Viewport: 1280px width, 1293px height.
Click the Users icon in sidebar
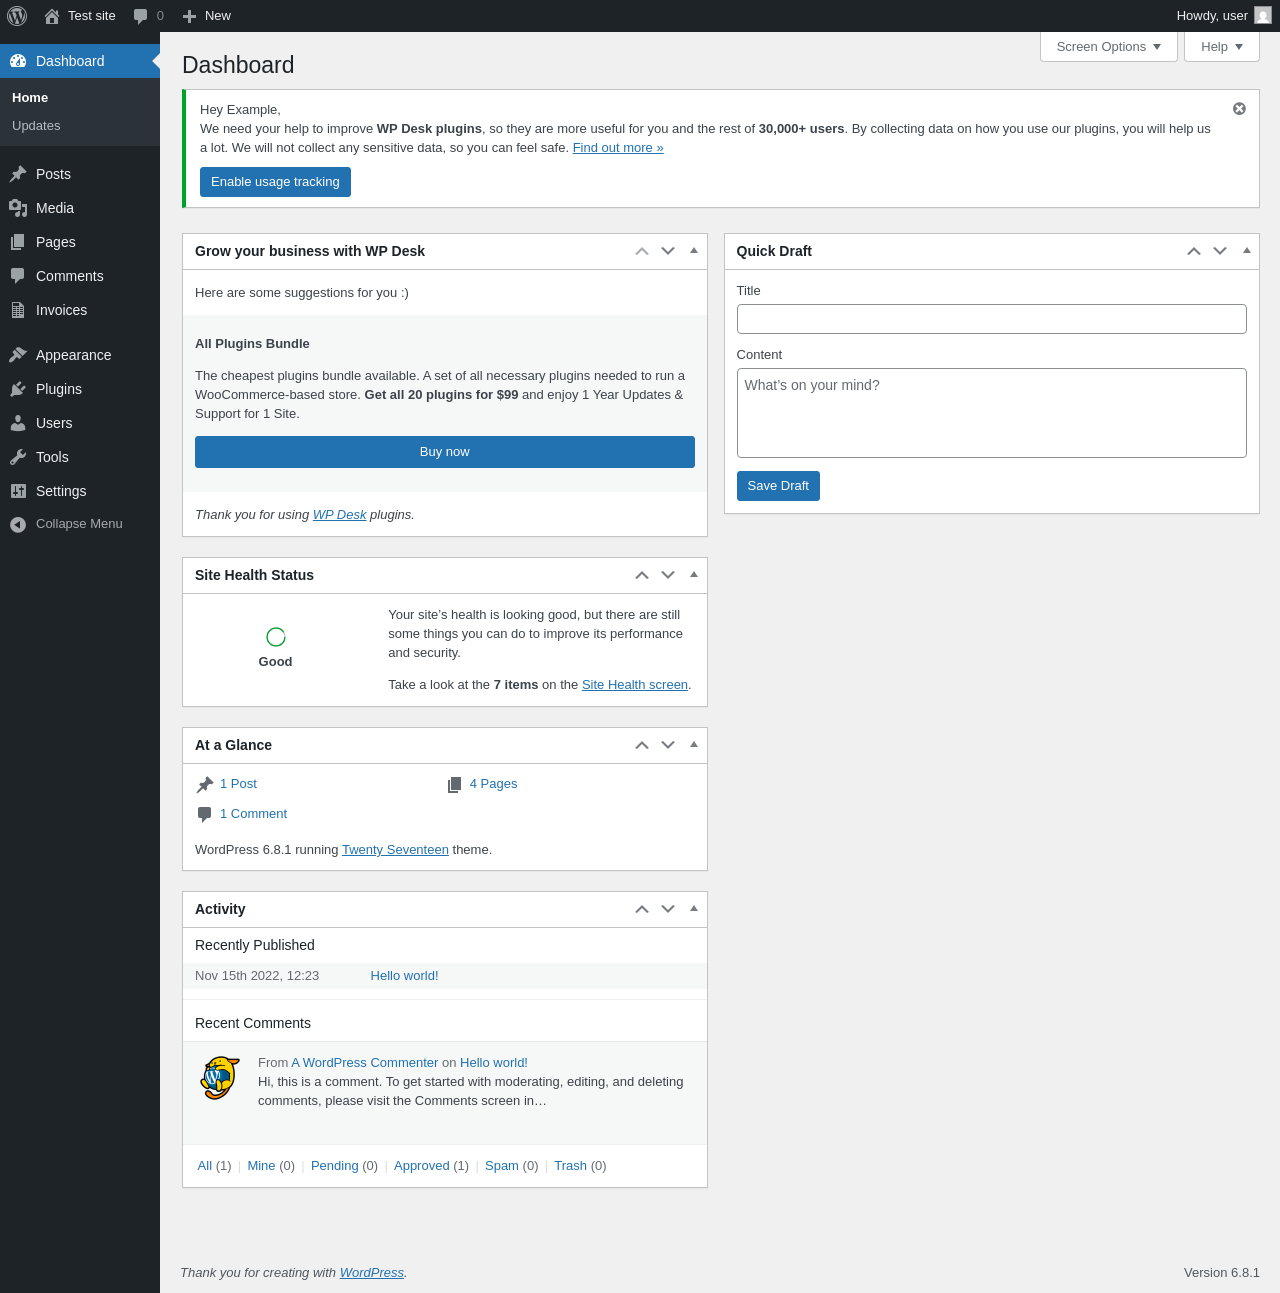(18, 423)
